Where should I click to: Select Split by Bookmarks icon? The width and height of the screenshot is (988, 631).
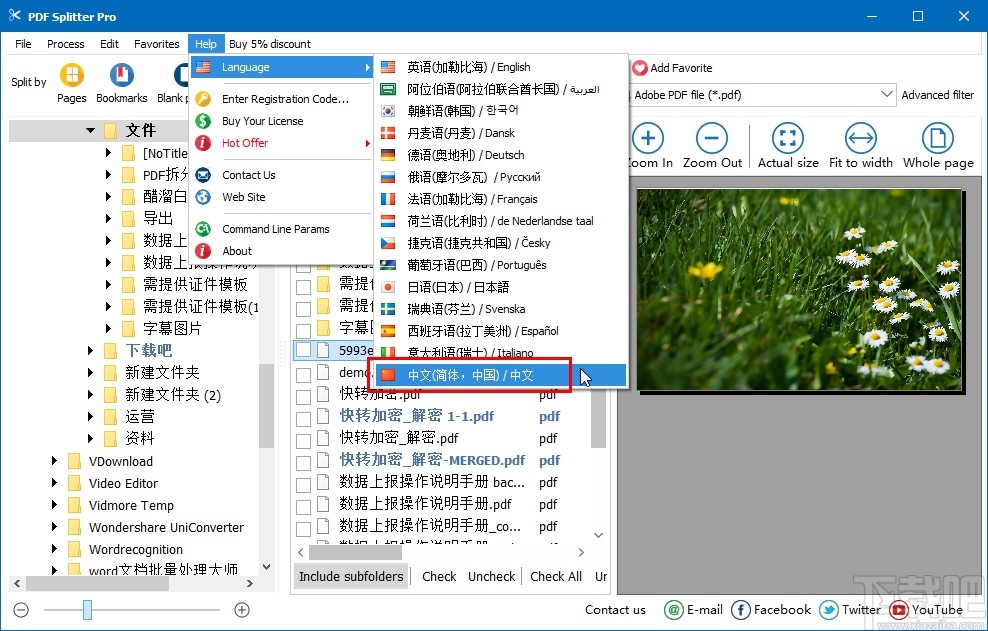click(x=122, y=75)
